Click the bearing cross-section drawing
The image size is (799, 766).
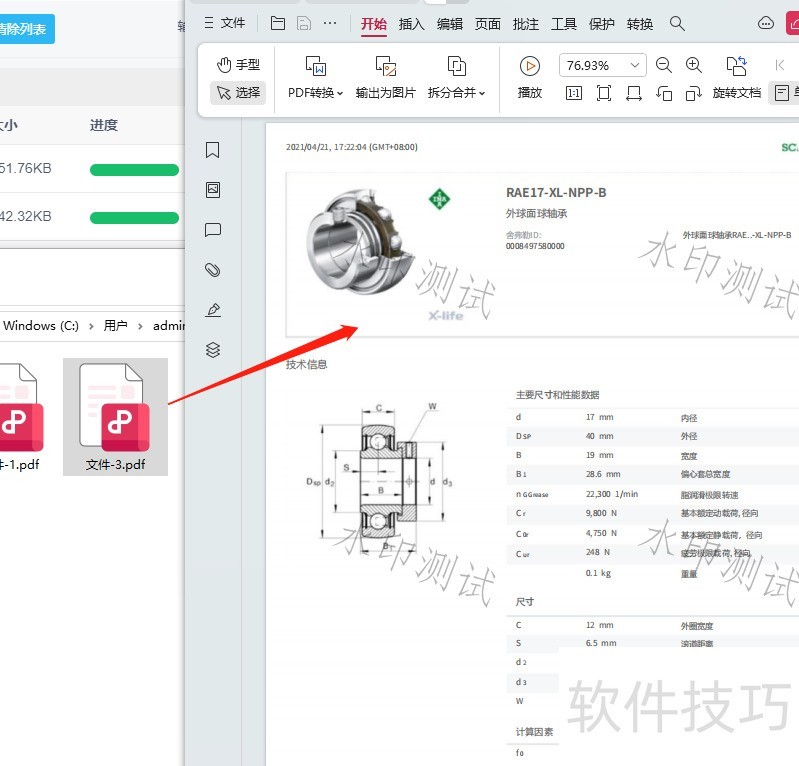click(x=381, y=478)
